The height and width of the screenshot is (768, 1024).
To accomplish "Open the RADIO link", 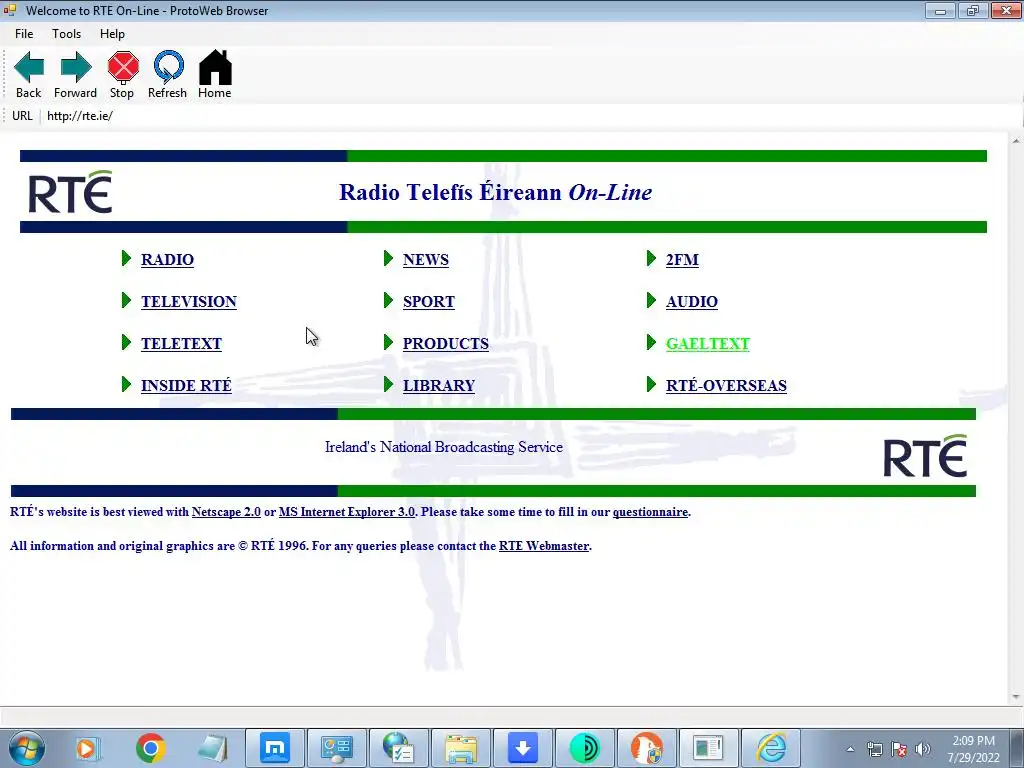I will (x=167, y=259).
